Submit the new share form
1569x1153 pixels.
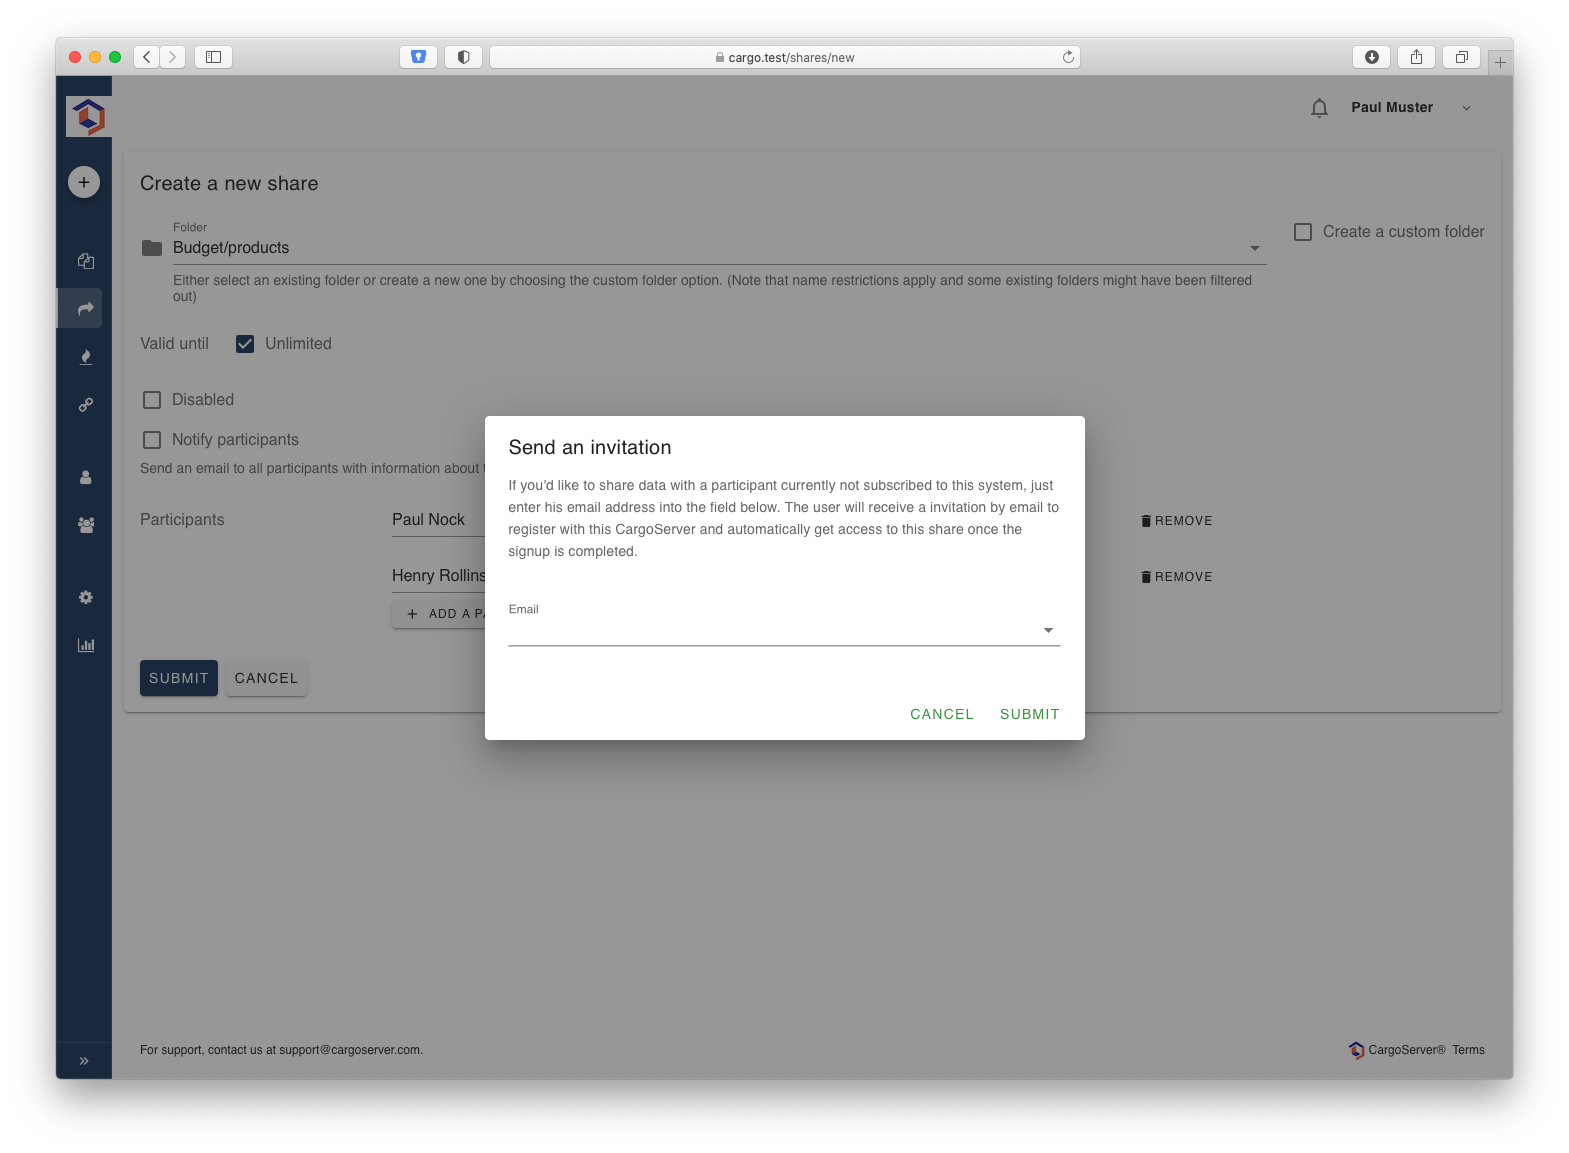(x=179, y=678)
